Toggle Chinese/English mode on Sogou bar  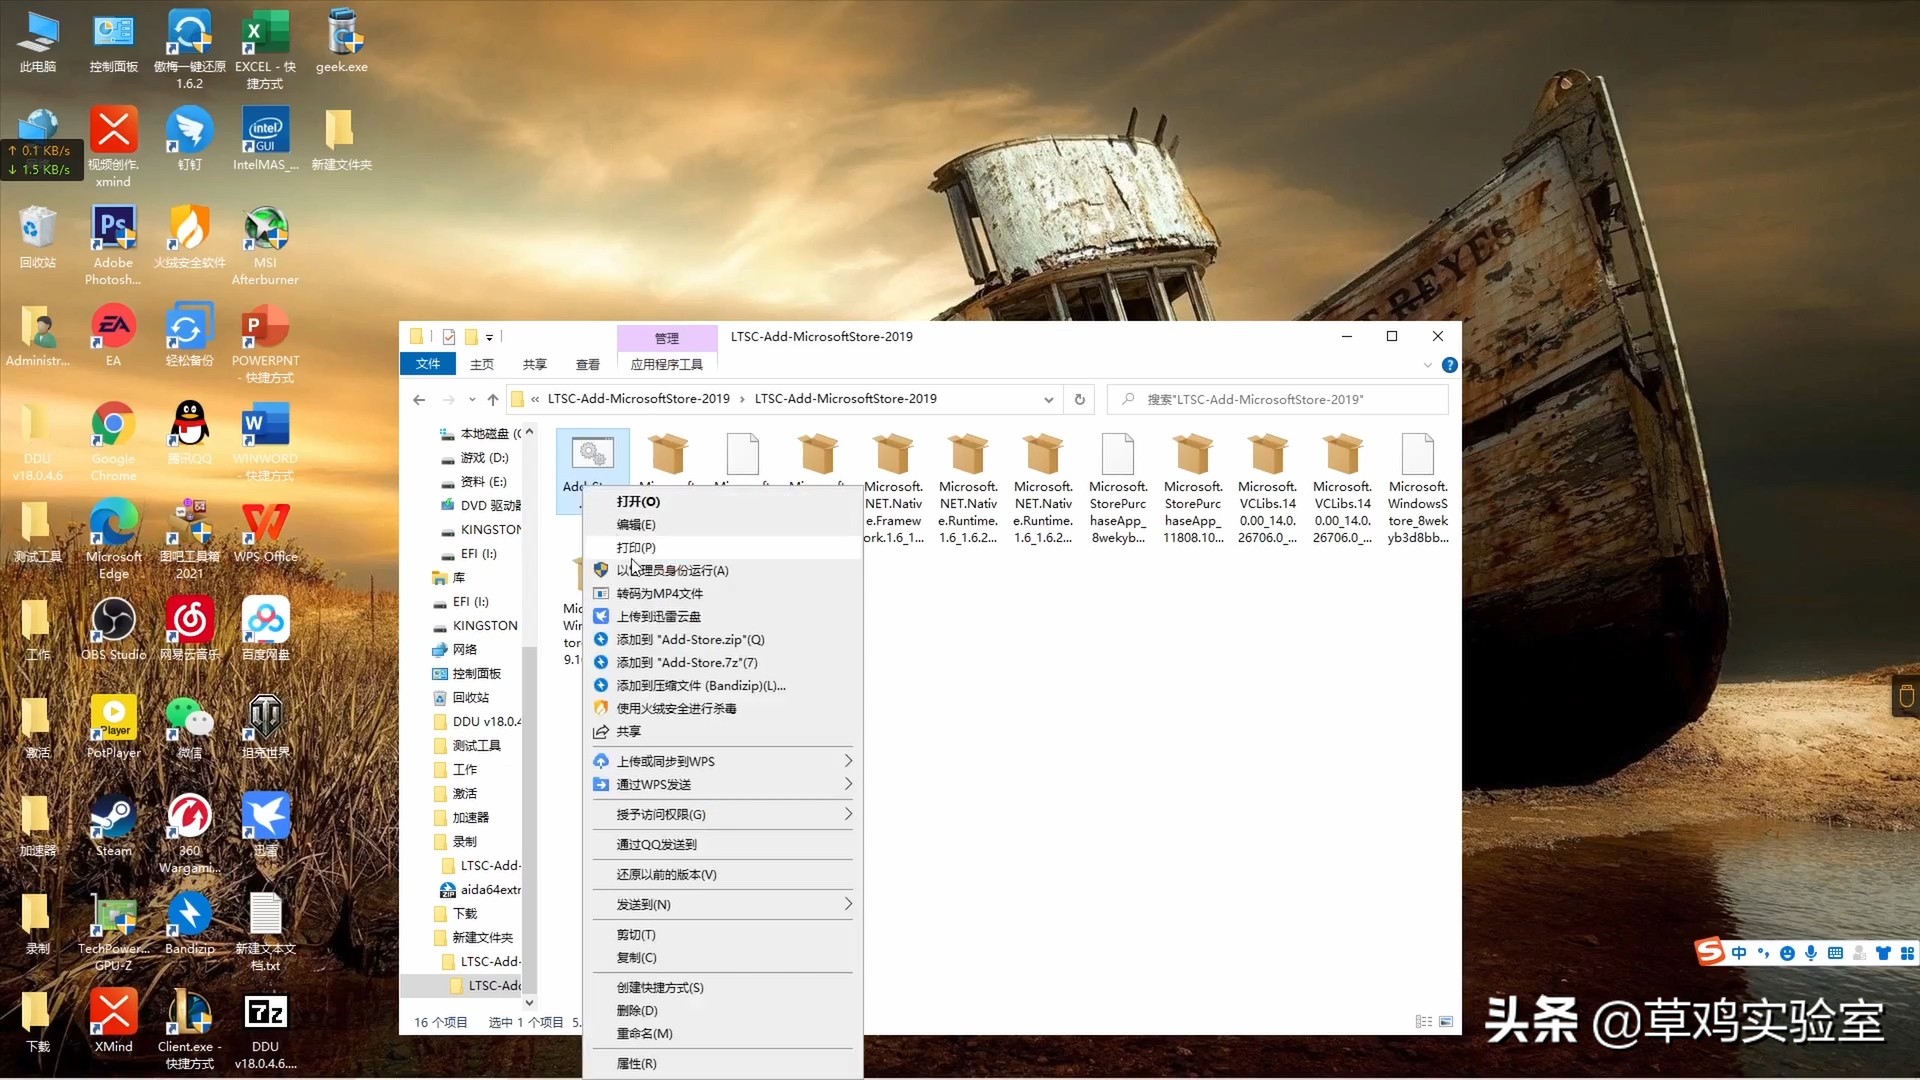(x=1739, y=953)
